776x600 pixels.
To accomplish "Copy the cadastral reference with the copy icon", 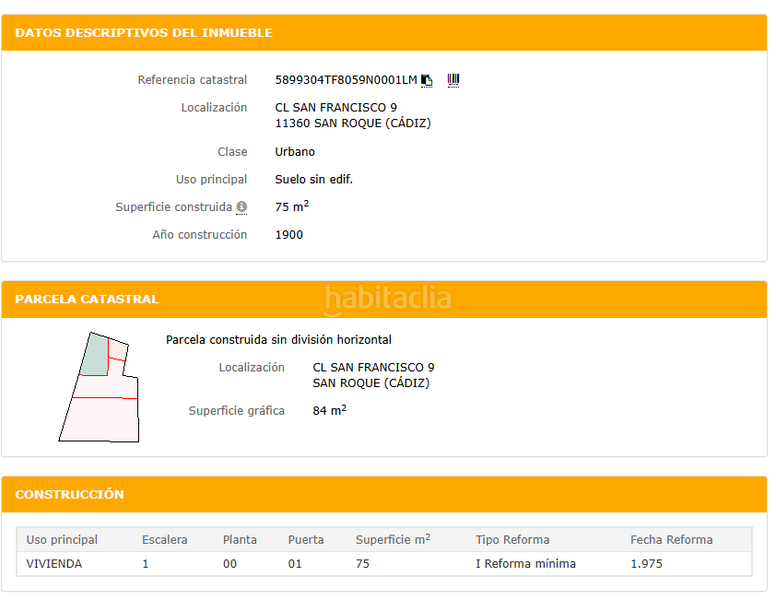I will point(427,80).
